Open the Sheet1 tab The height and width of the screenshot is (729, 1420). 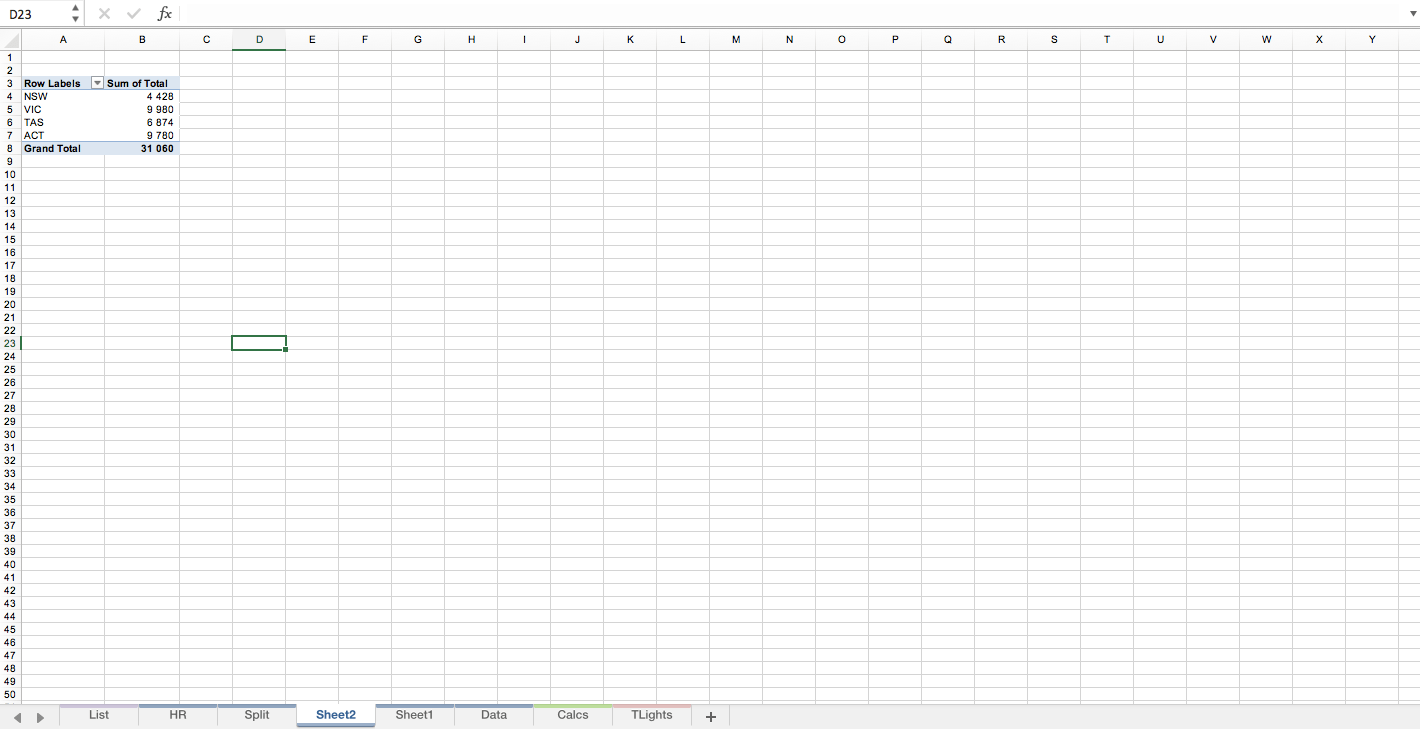click(414, 715)
